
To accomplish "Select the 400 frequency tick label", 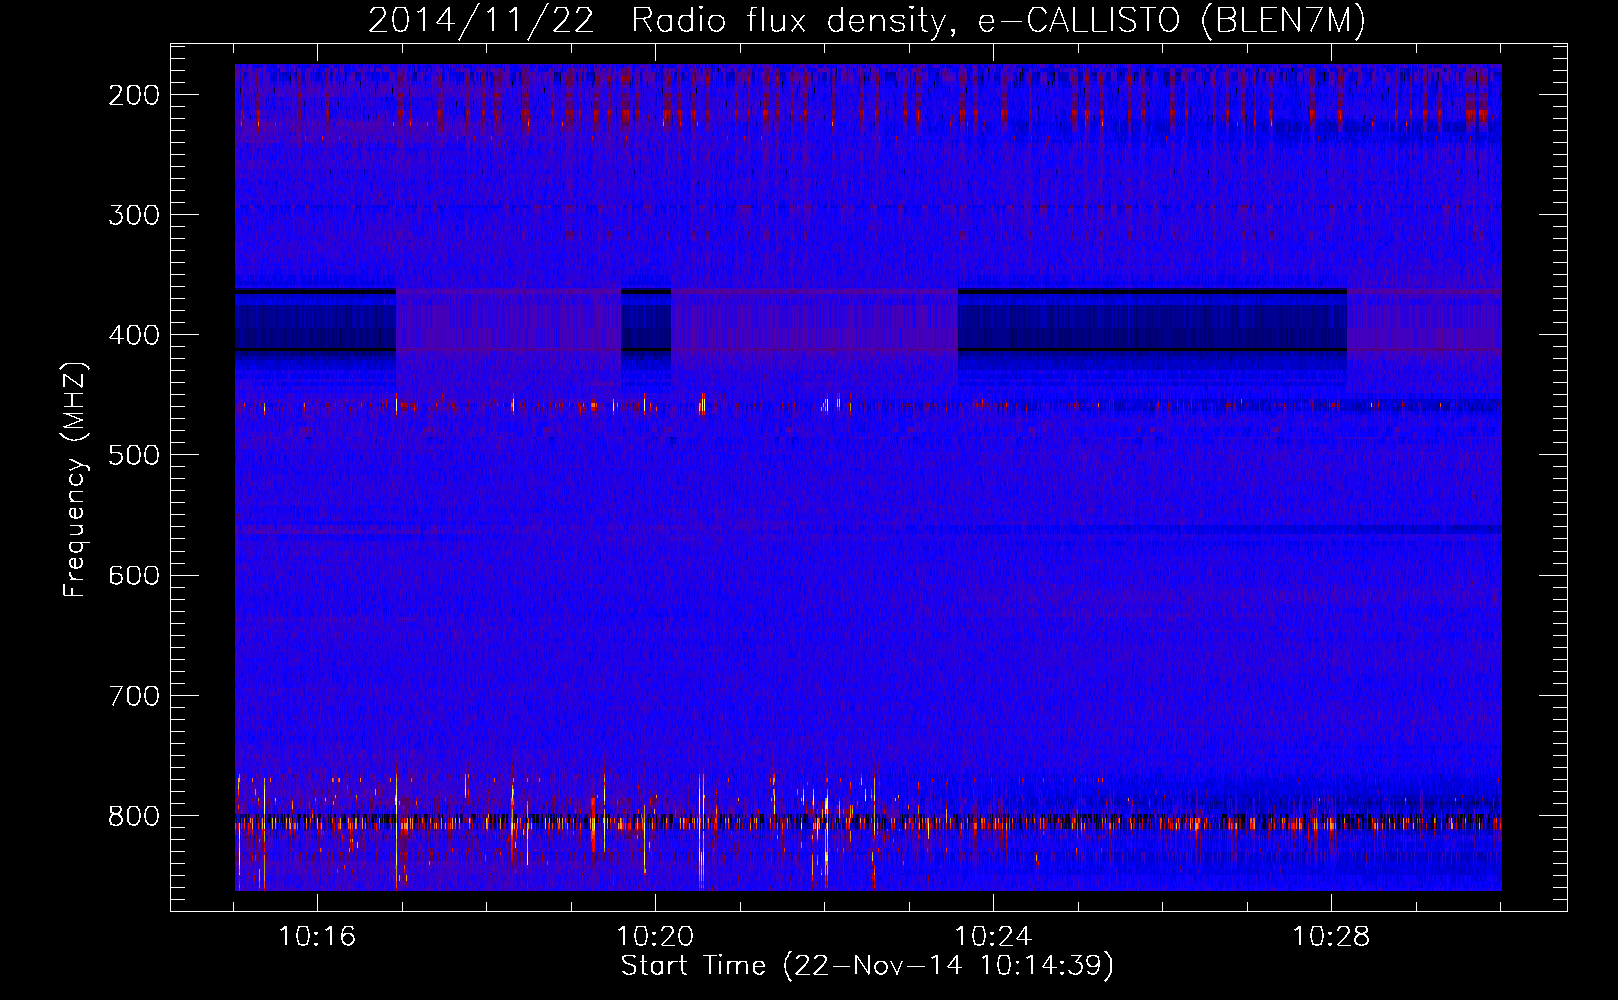I will click(133, 335).
